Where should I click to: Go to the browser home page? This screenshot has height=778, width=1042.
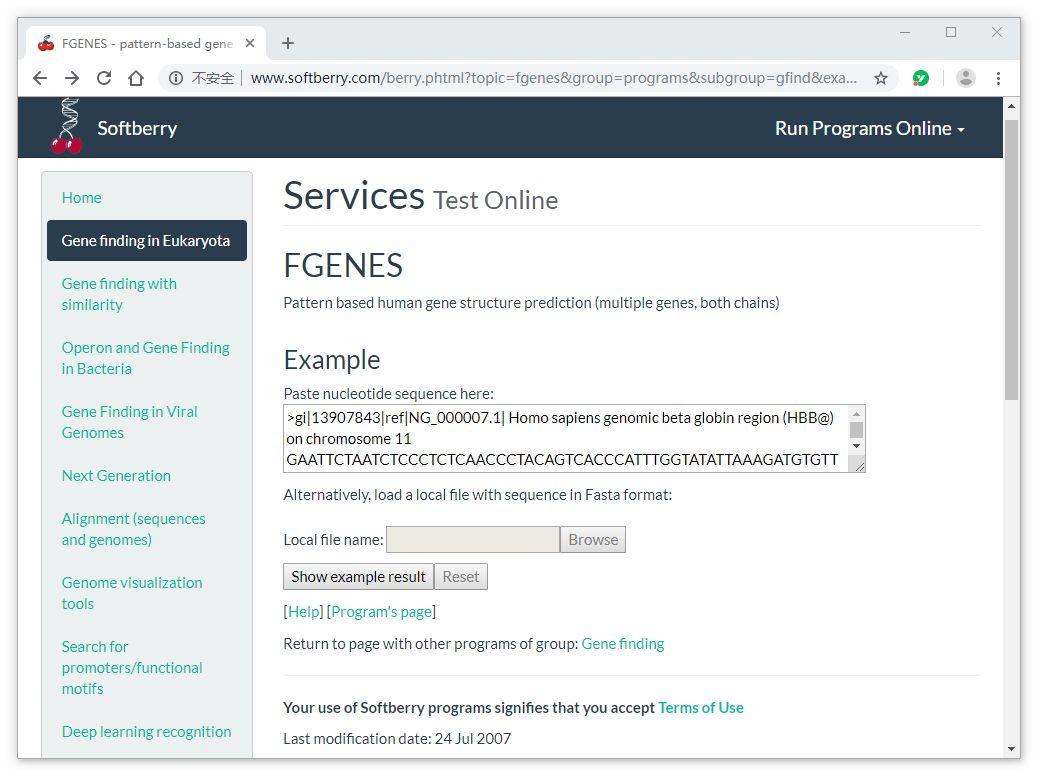[136, 78]
